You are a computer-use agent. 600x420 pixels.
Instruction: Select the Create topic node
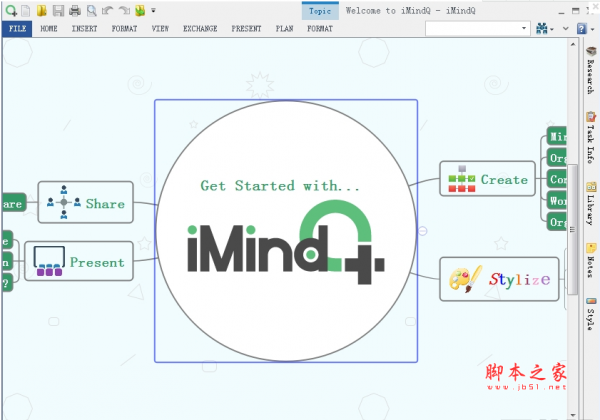click(x=487, y=179)
